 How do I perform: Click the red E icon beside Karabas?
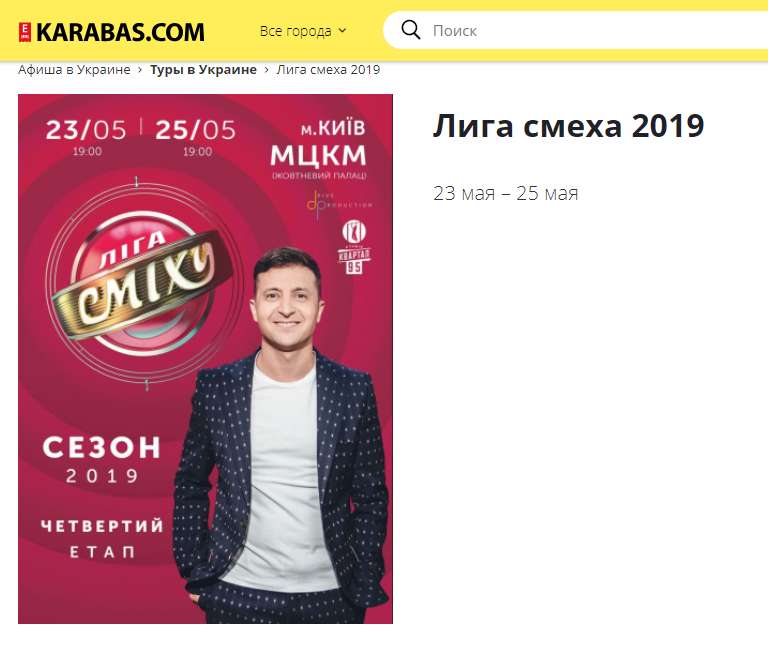25,32
